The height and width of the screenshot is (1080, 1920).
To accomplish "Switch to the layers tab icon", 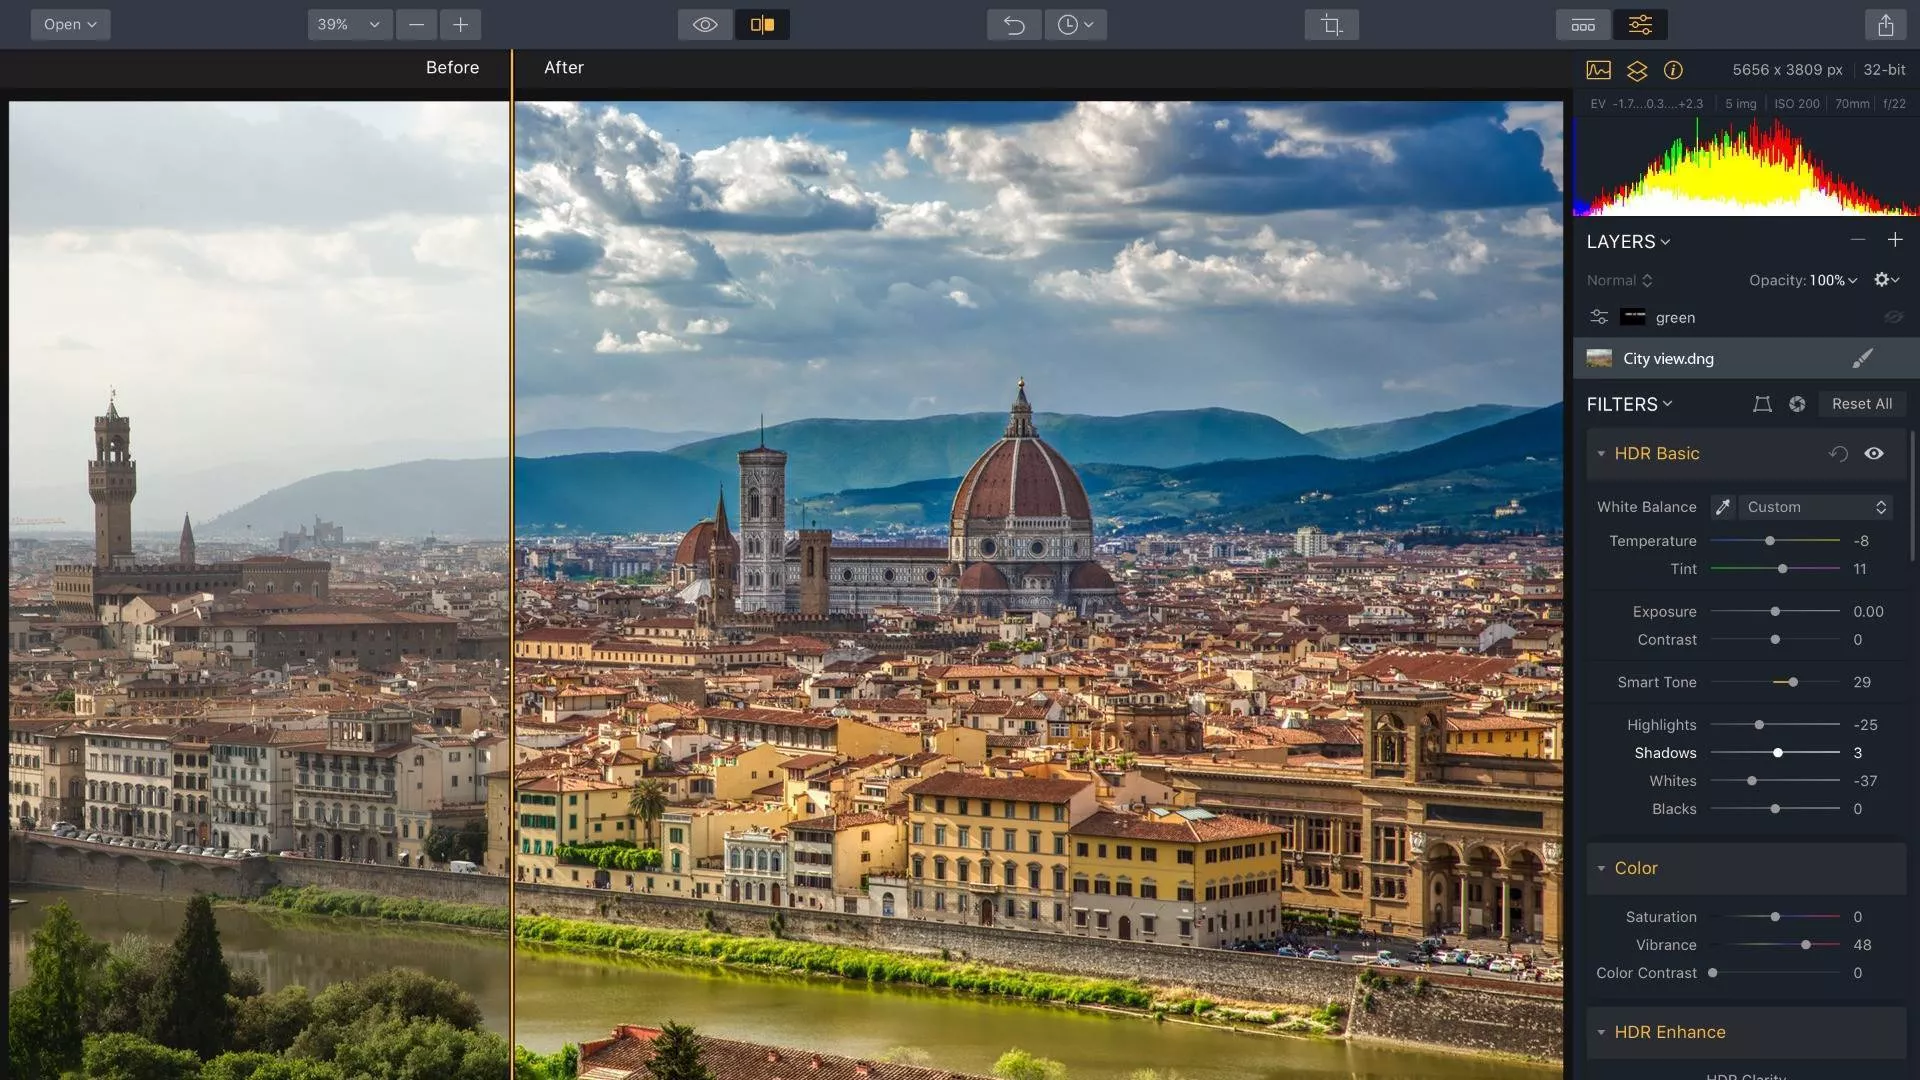I will 1637,70.
